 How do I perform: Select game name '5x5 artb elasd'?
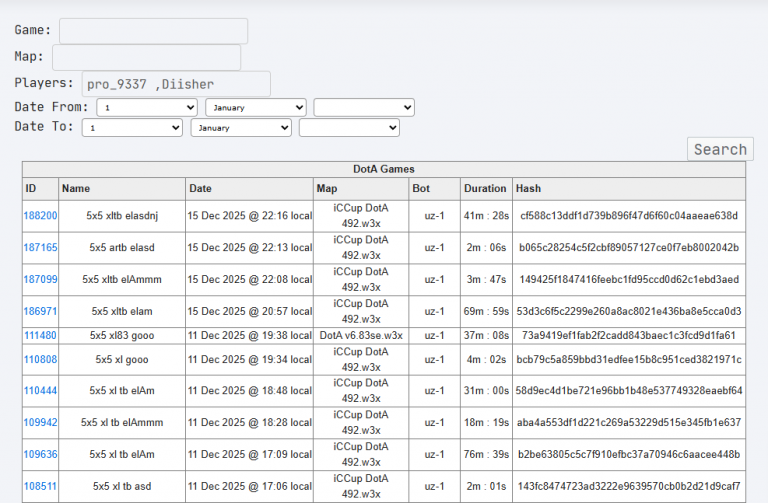[x=122, y=247]
